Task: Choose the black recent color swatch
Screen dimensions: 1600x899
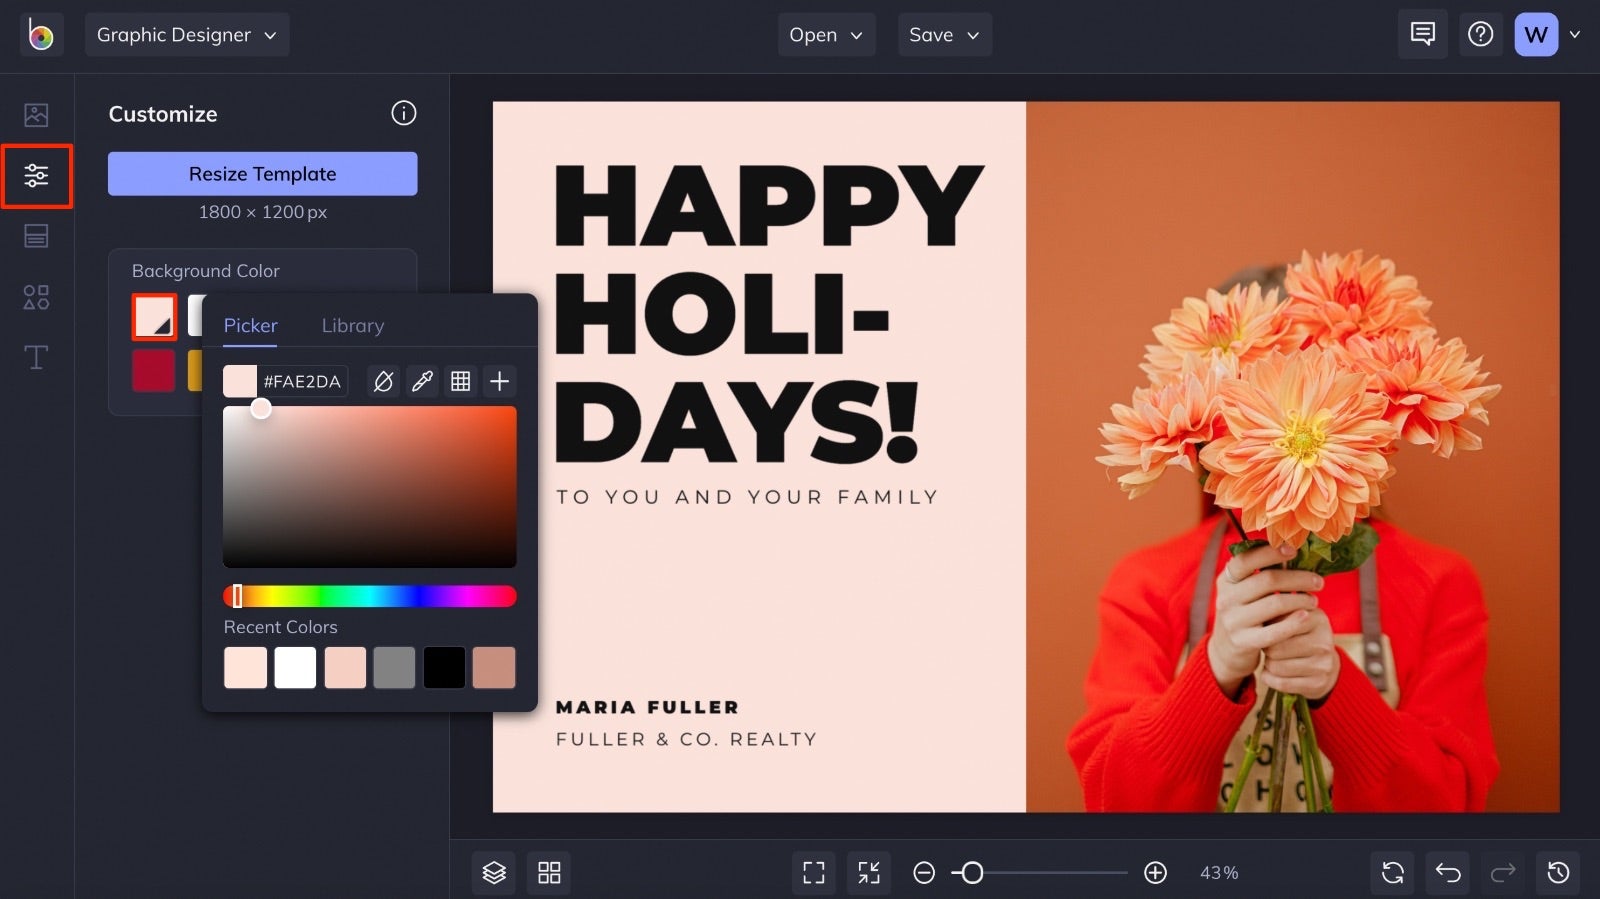Action: tap(444, 667)
